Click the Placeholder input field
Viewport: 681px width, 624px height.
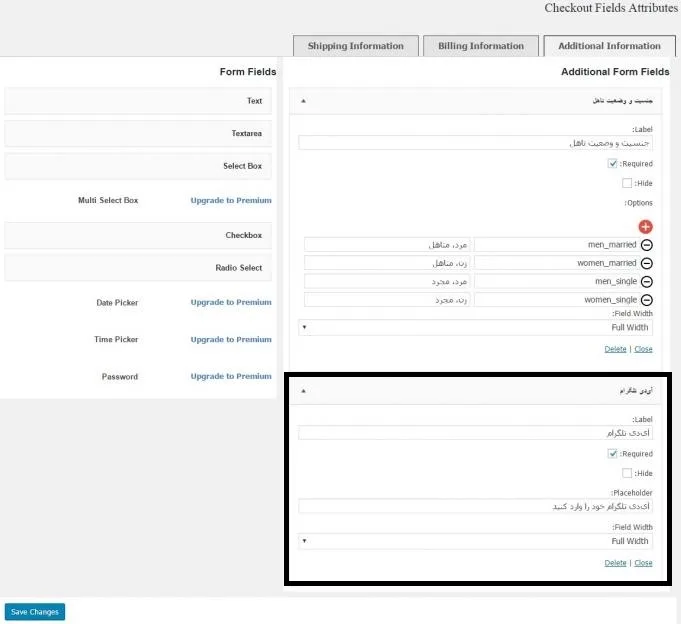[x=475, y=506]
